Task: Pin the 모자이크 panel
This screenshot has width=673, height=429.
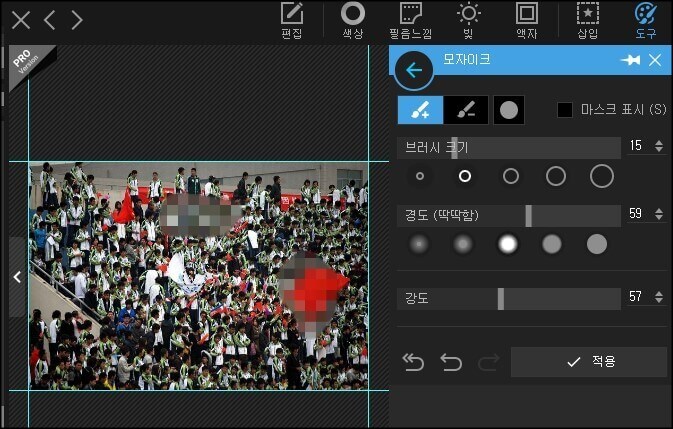Action: [631, 60]
